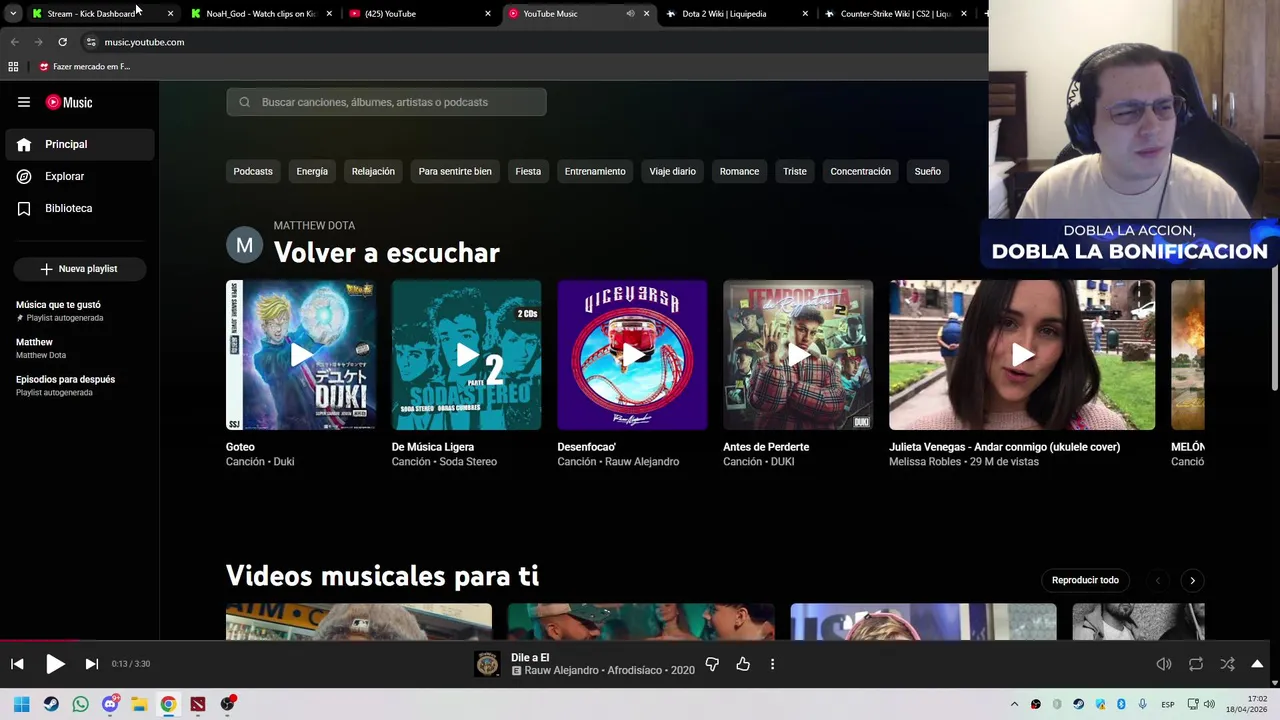Select the Relajación mood chip
Image resolution: width=1280 pixels, height=720 pixels.
pyautogui.click(x=373, y=171)
